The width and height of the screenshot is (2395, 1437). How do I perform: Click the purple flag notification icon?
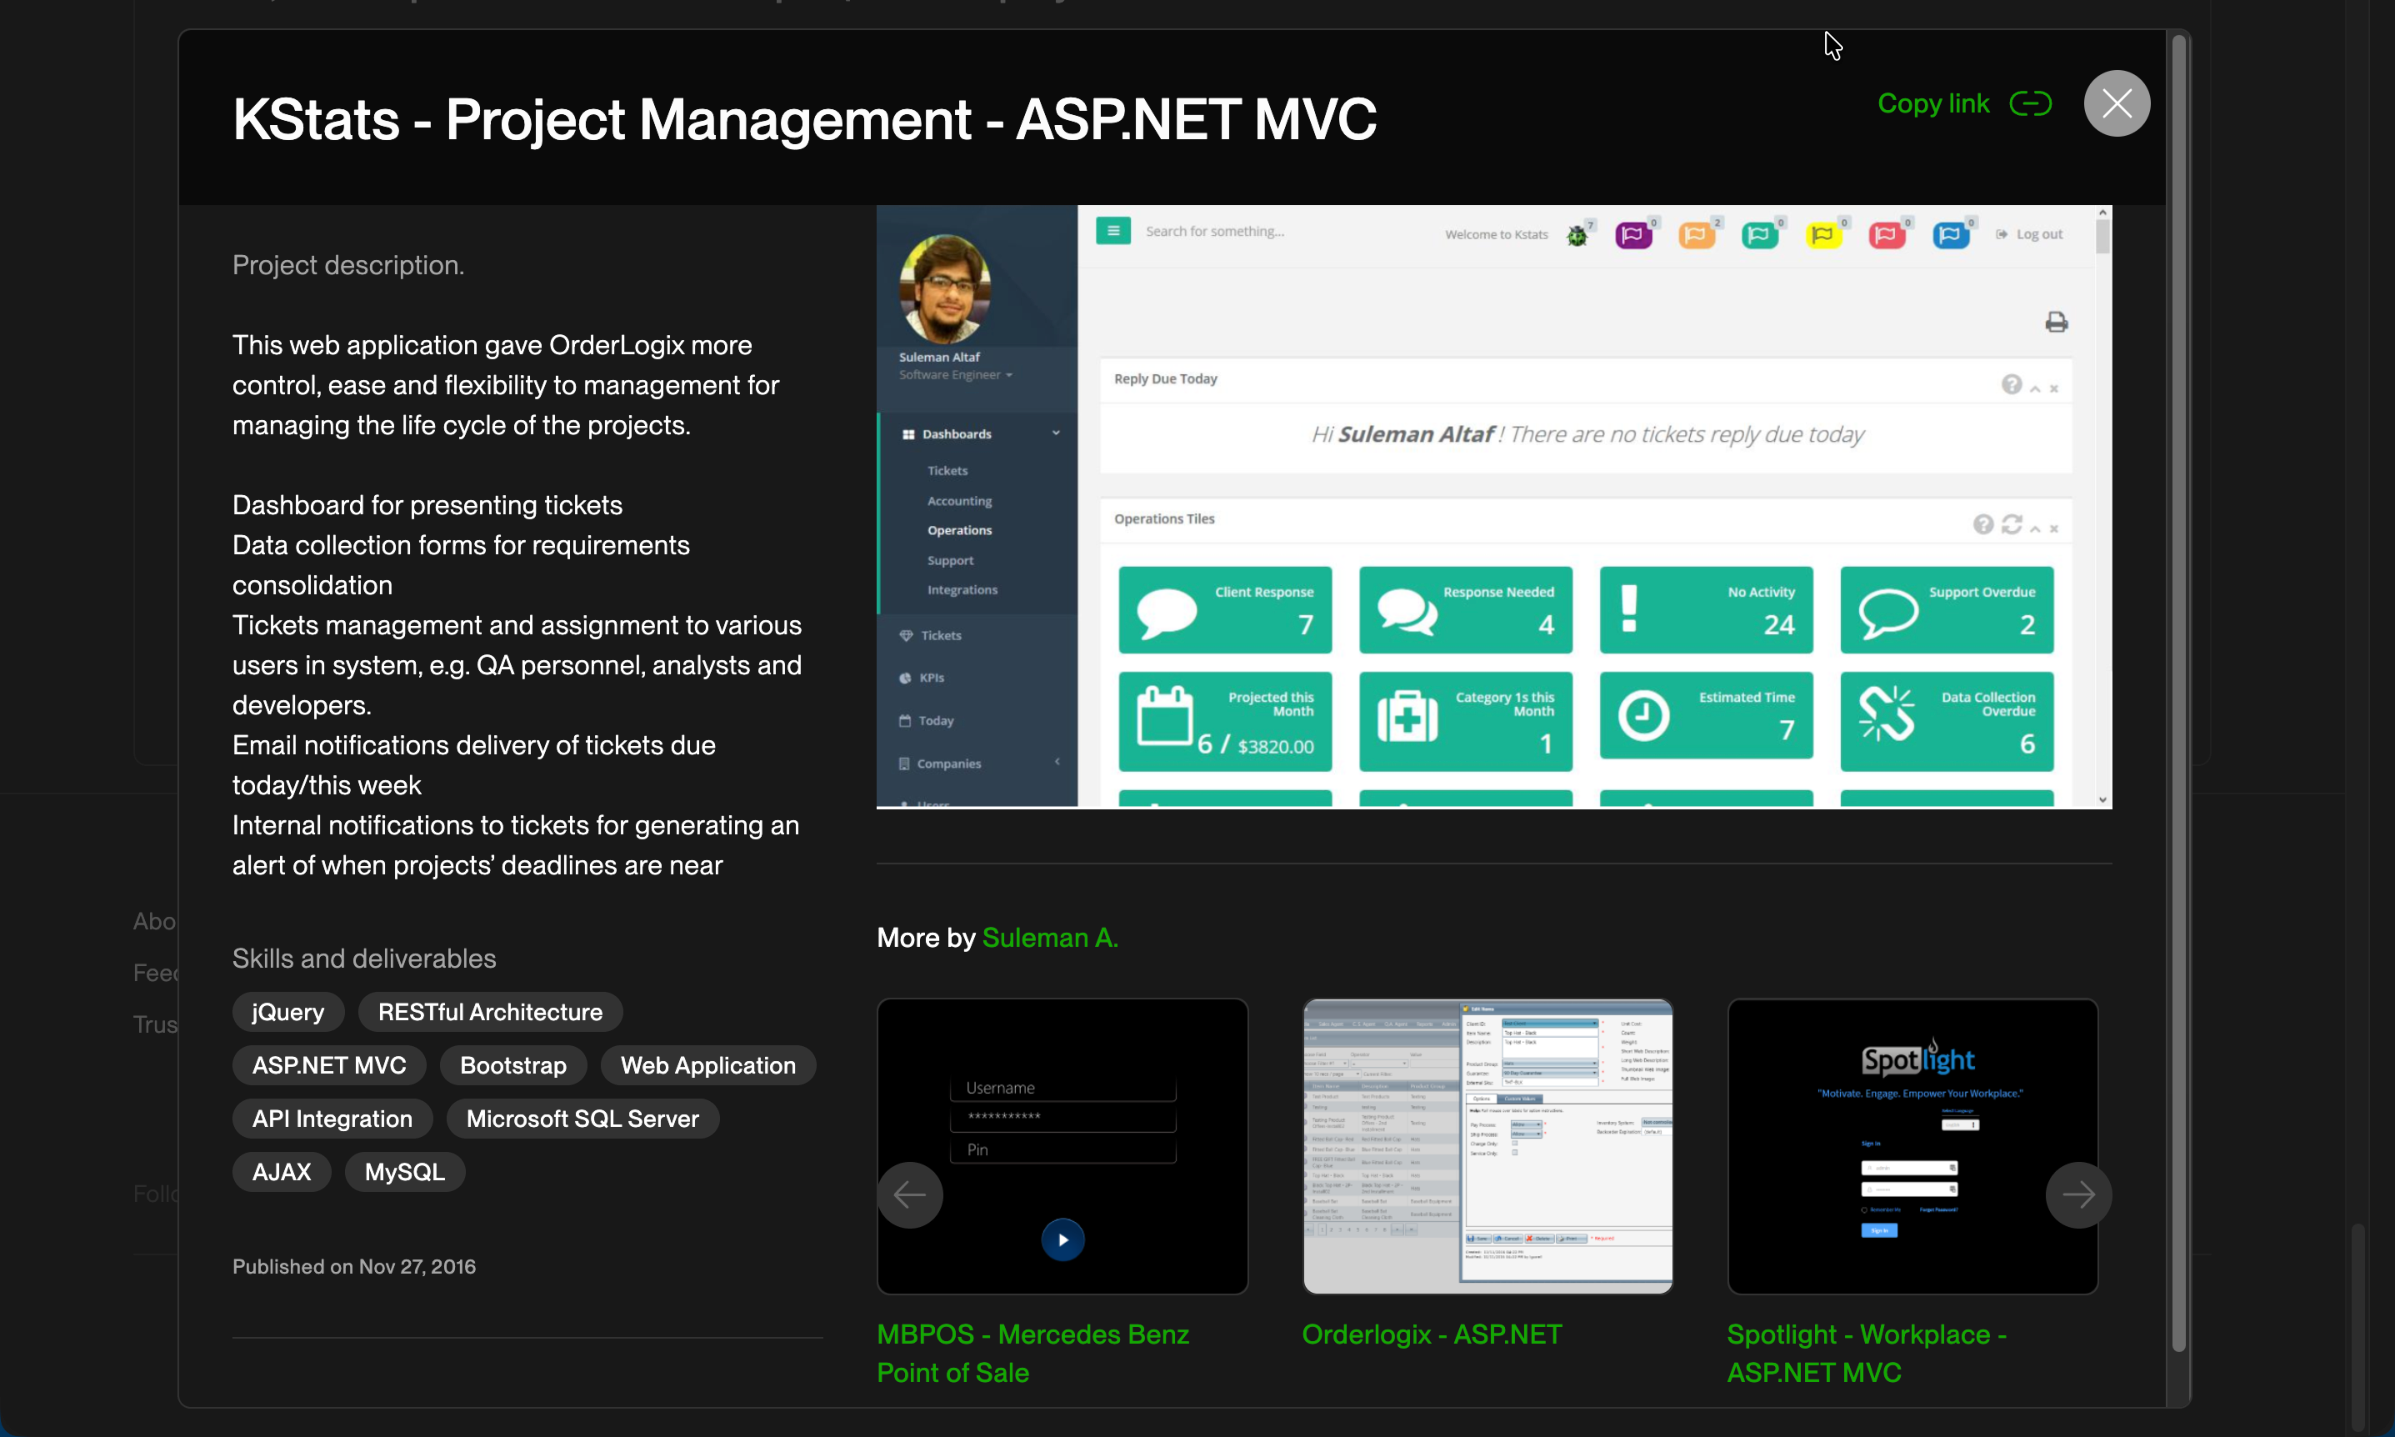[1633, 235]
